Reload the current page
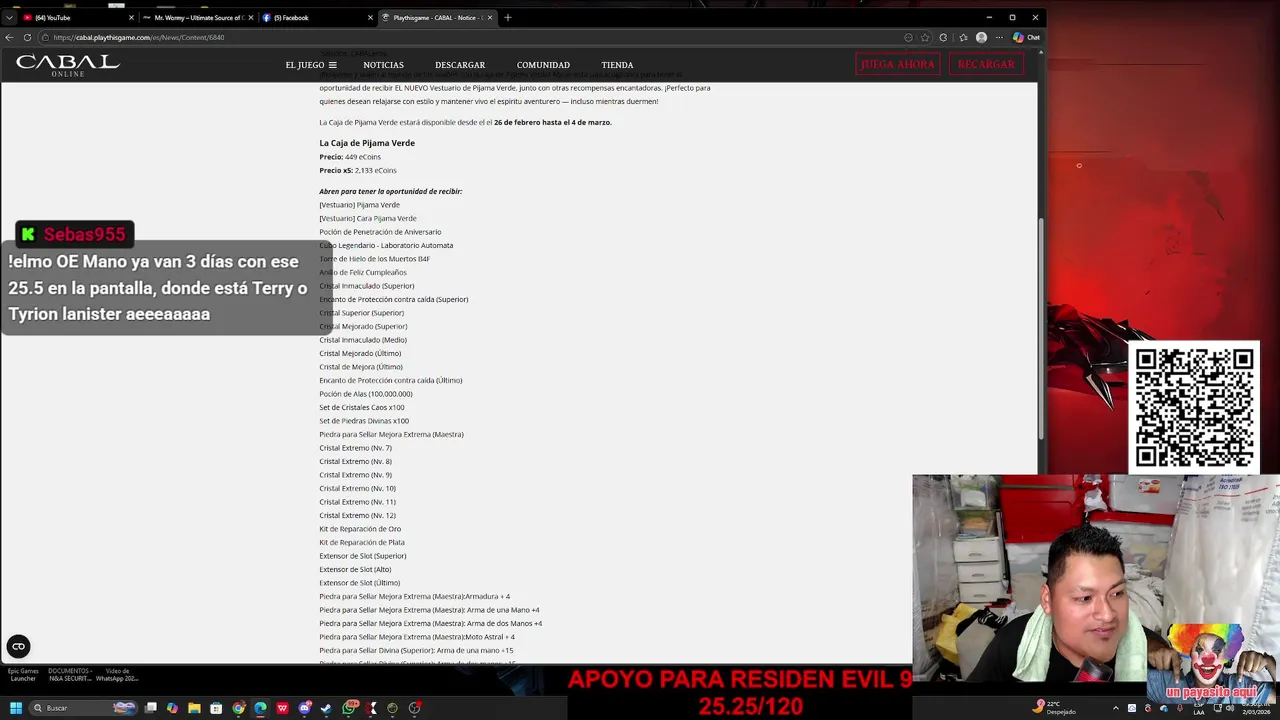This screenshot has height=720, width=1280. [x=27, y=37]
